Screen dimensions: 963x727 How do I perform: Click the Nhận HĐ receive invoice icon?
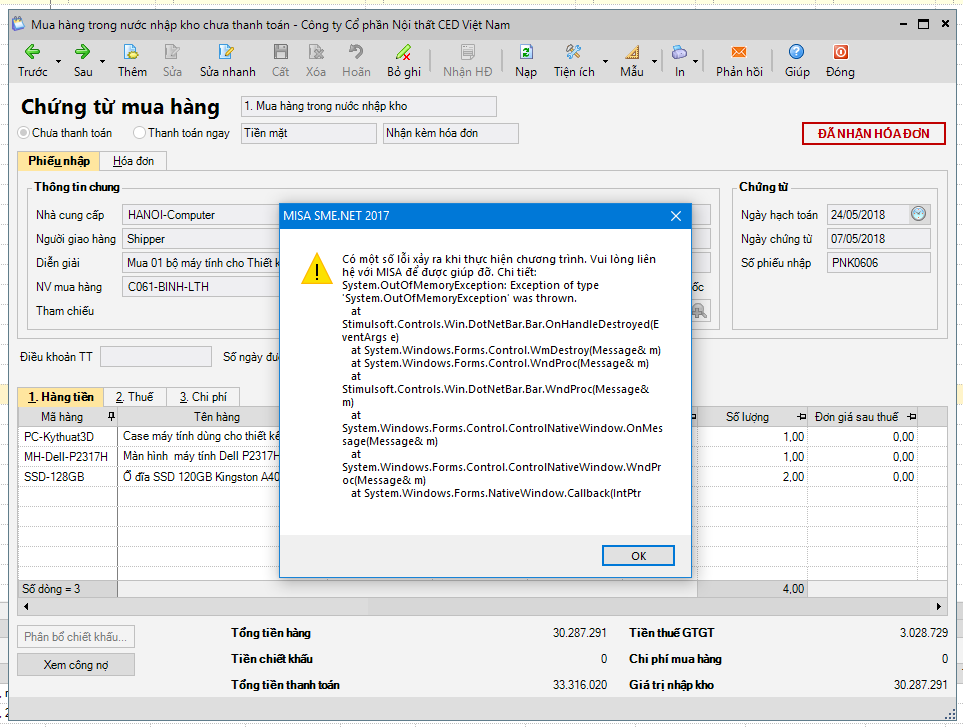467,52
